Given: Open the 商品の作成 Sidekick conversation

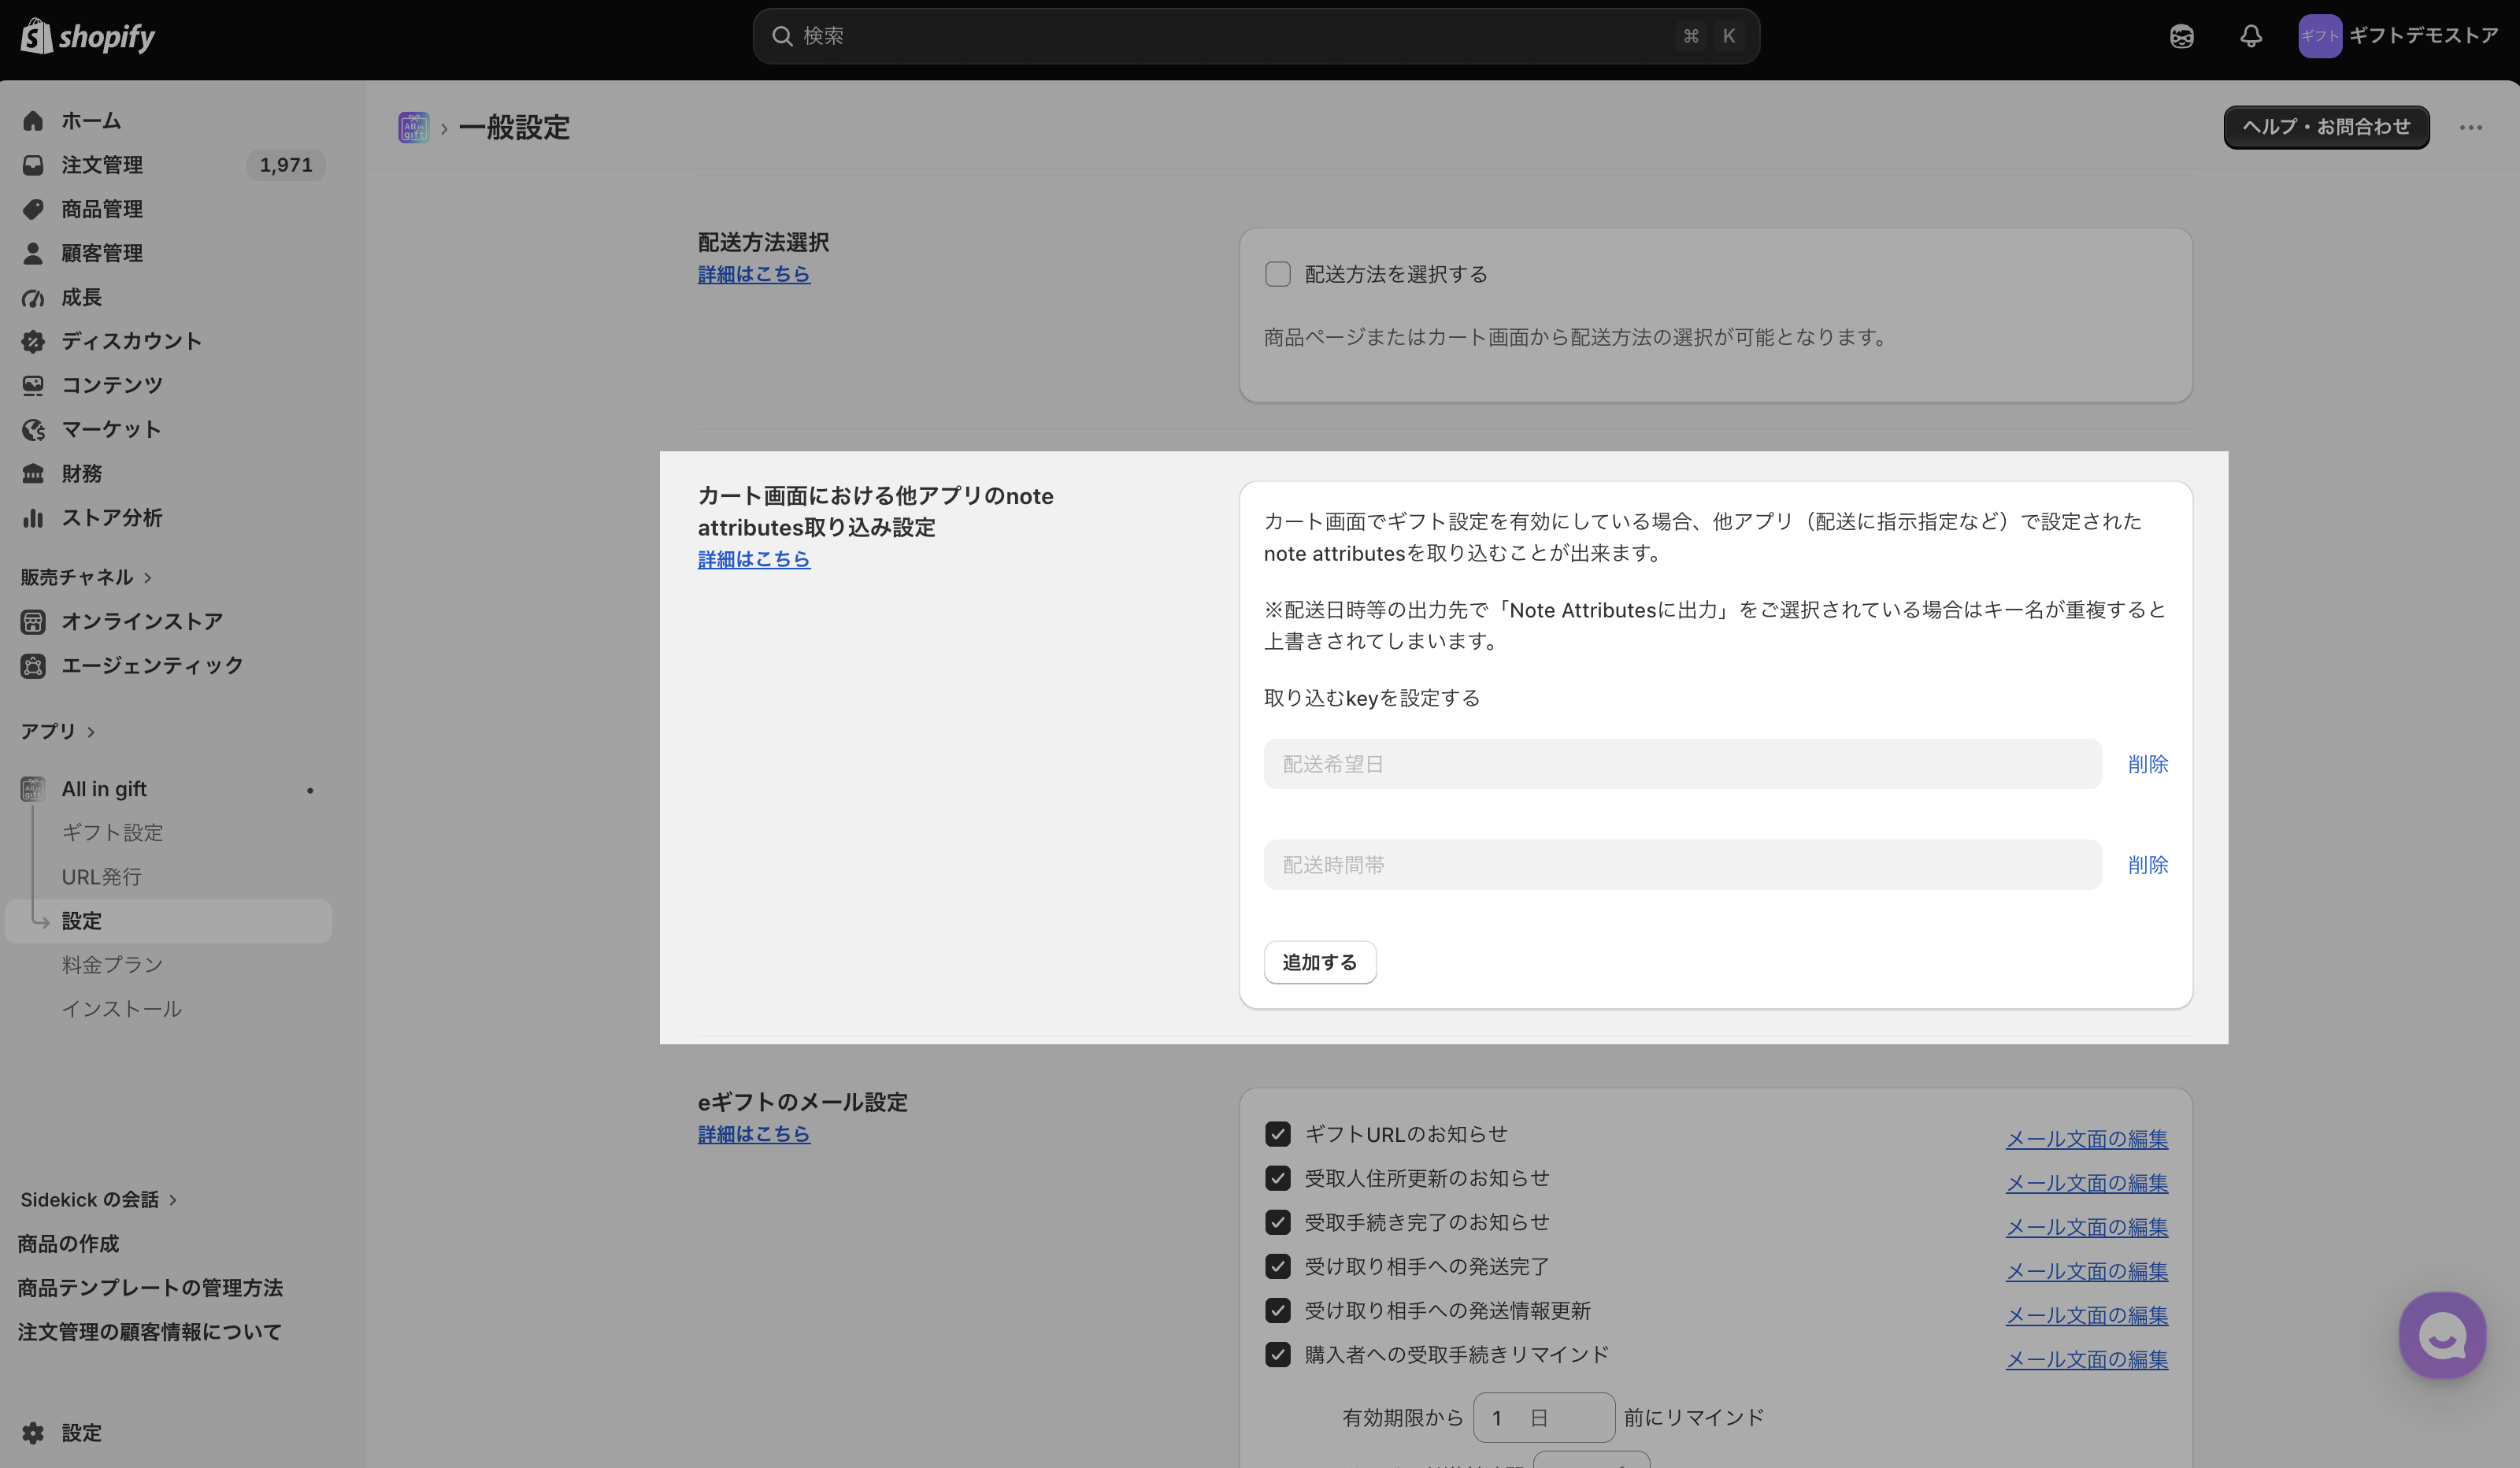Looking at the screenshot, I should point(68,1243).
